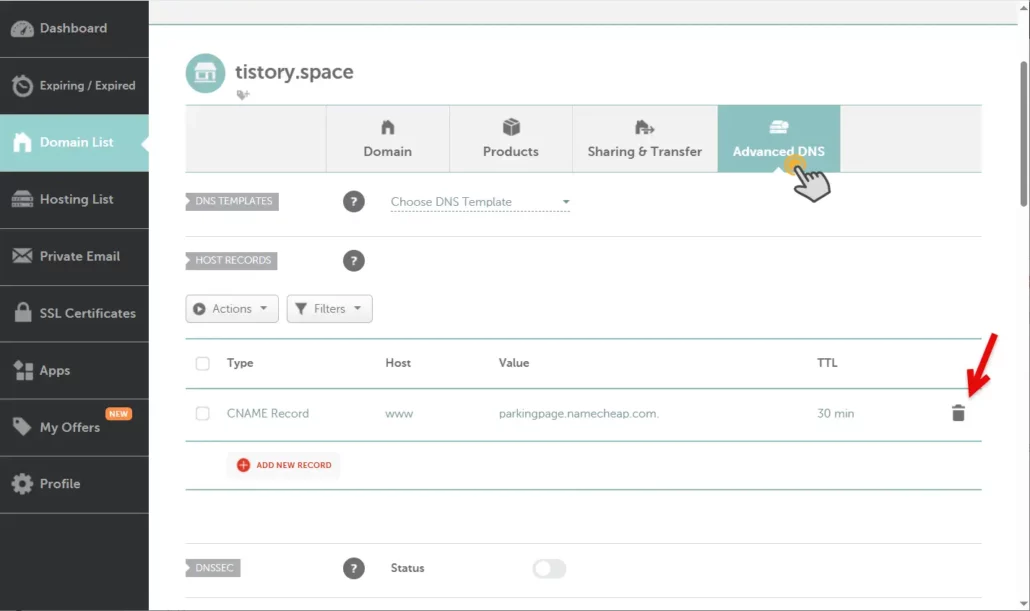1030x611 pixels.
Task: Switch to the Advanced DNS tab
Action: click(x=778, y=139)
